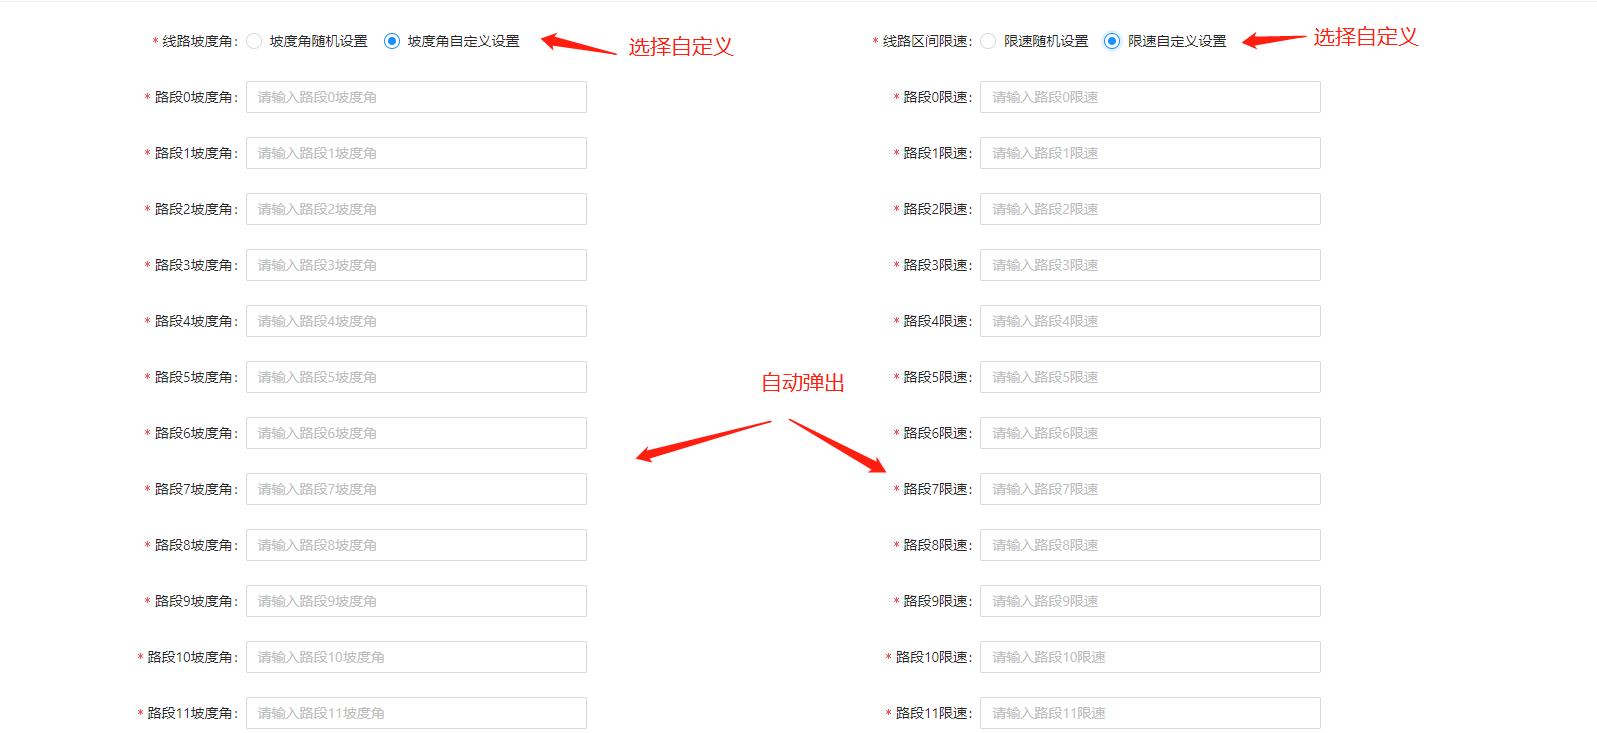Focus the 路段7坡度角 input field
The image size is (1597, 733).
(x=416, y=489)
